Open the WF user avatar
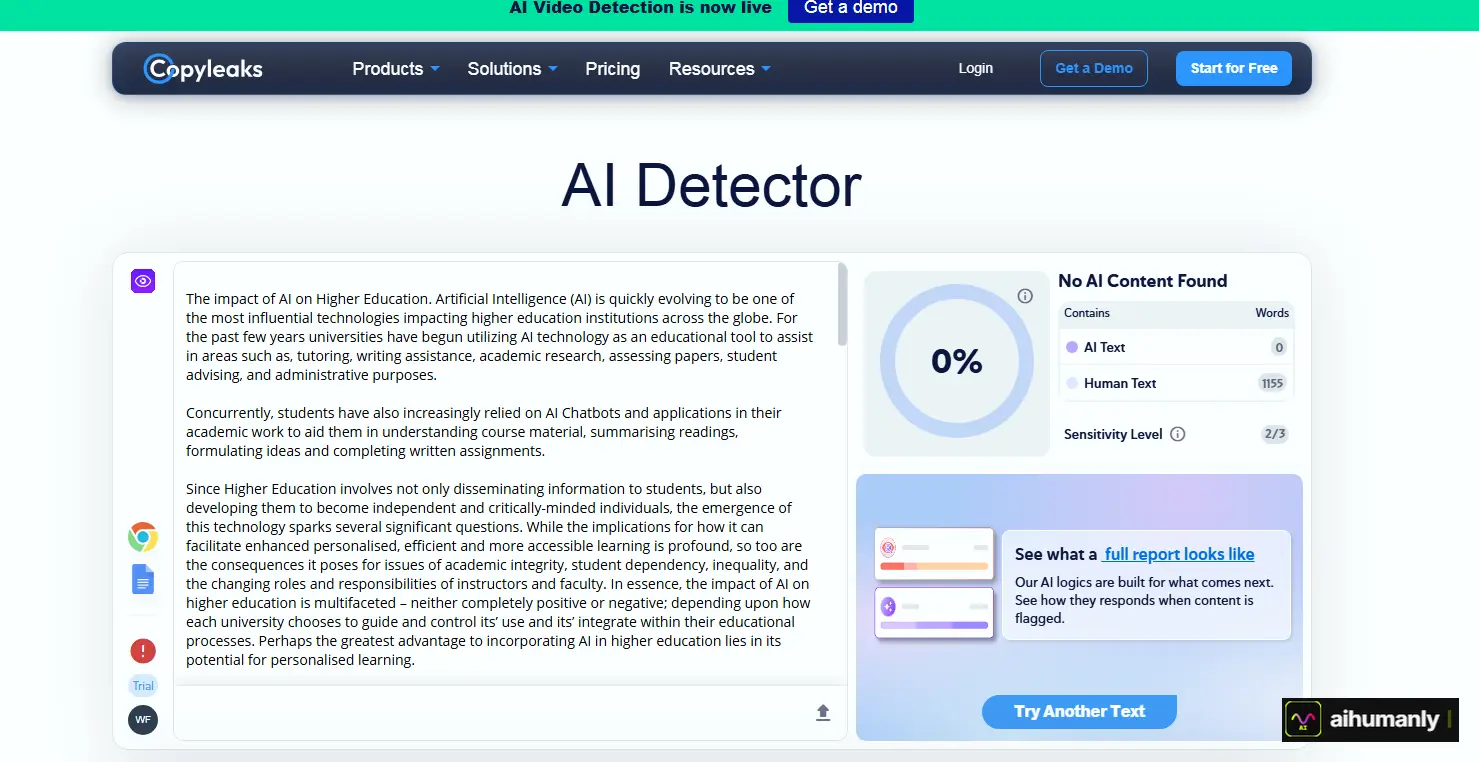The image size is (1479, 762). click(x=143, y=719)
